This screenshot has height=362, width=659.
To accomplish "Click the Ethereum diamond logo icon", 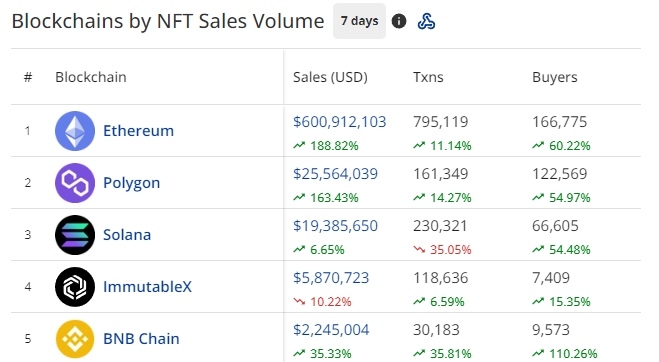I will pos(75,131).
